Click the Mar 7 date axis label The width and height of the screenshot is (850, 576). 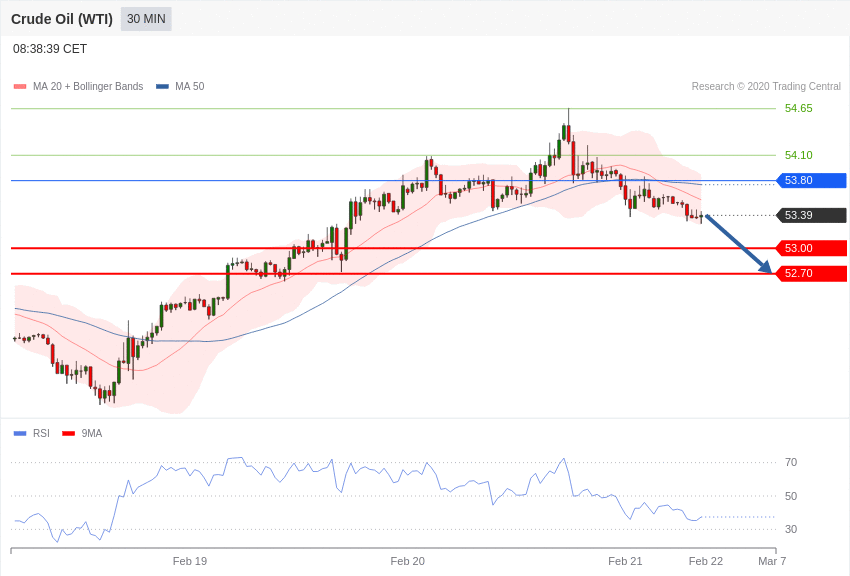coord(772,561)
